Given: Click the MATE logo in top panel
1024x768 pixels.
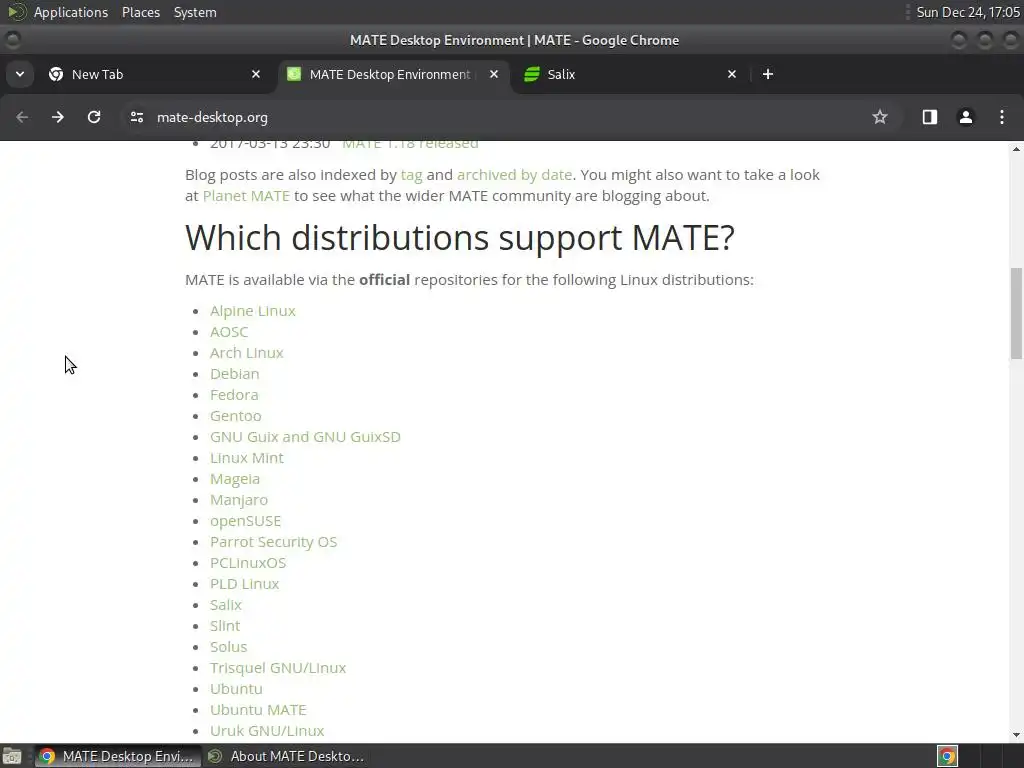Looking at the screenshot, I should [16, 12].
